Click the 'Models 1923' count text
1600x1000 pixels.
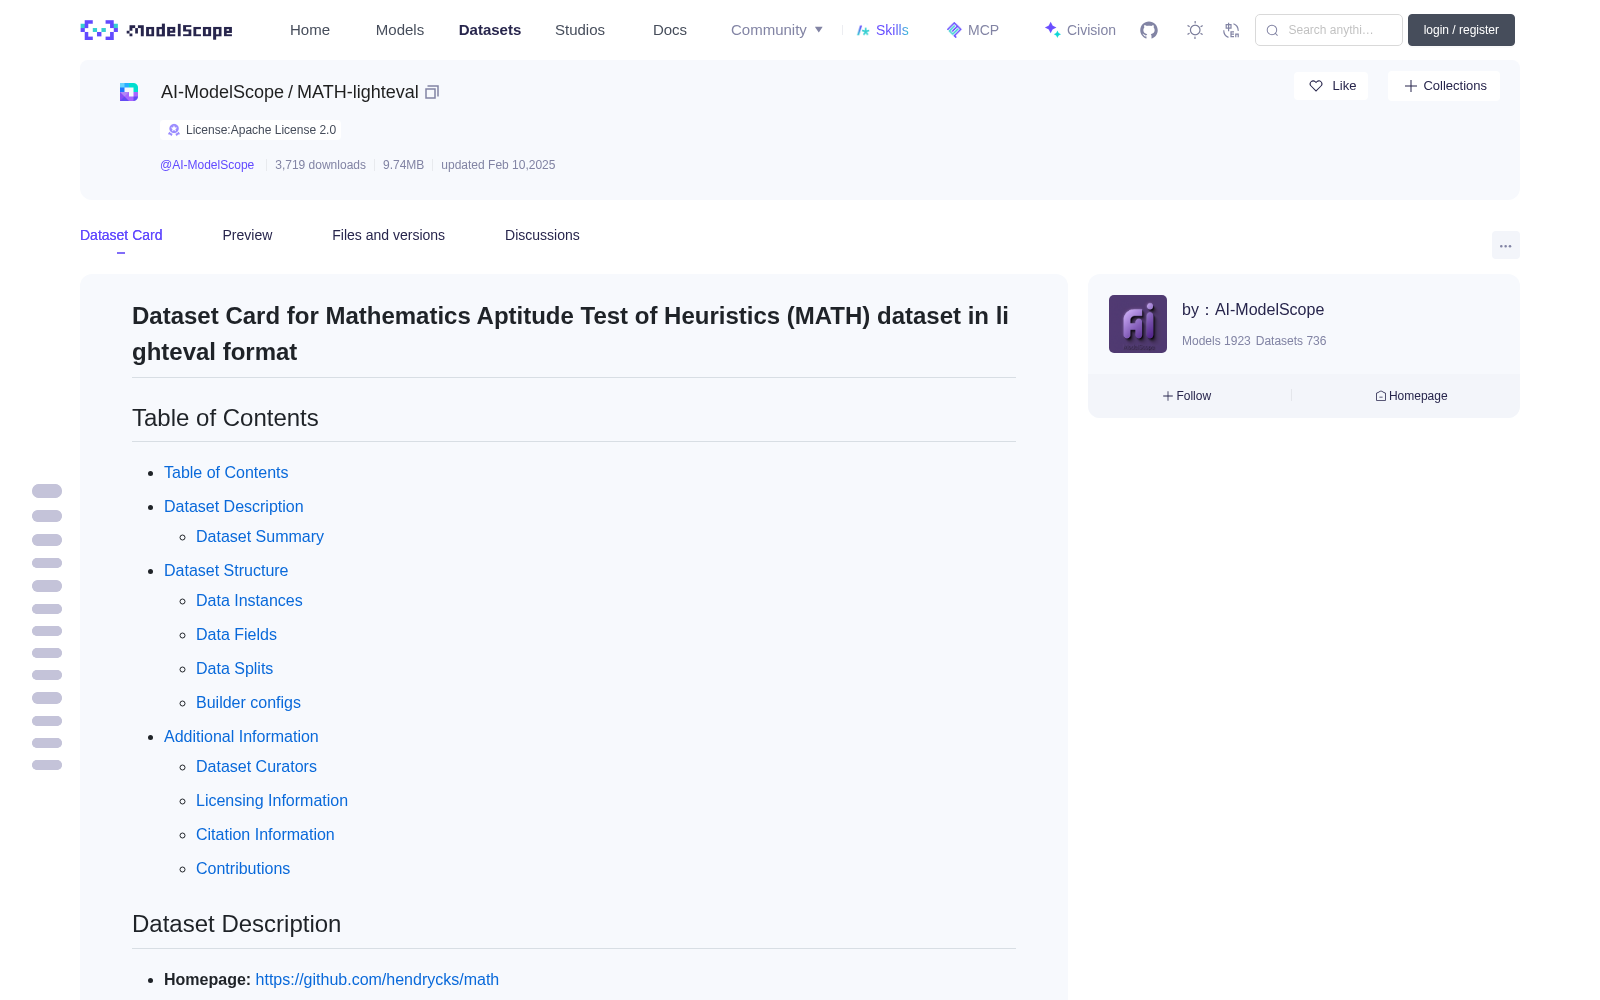1216,341
